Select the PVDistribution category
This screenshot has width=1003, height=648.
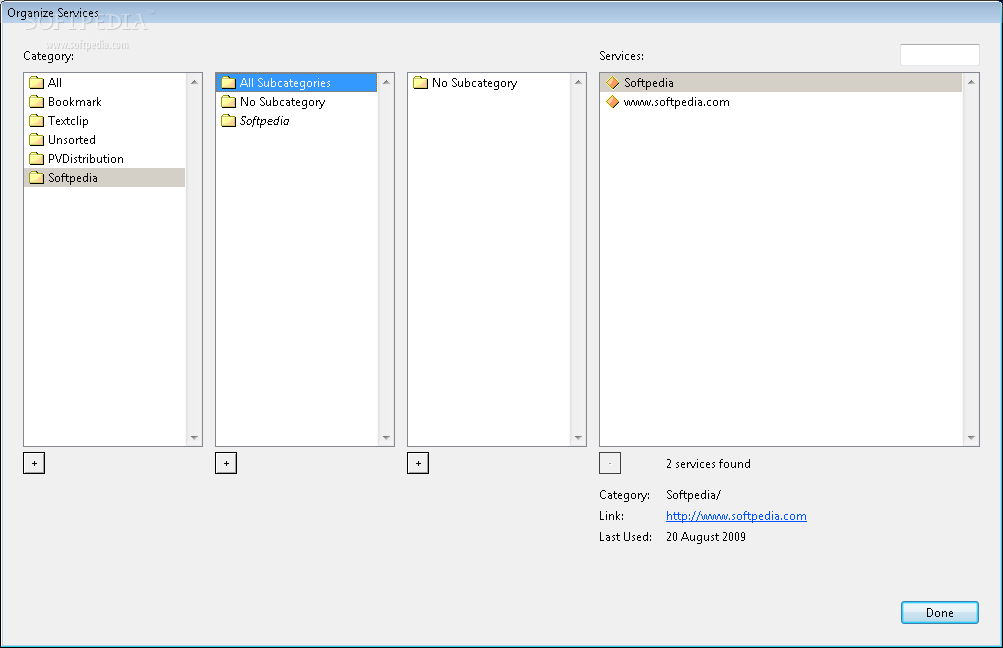point(104,159)
